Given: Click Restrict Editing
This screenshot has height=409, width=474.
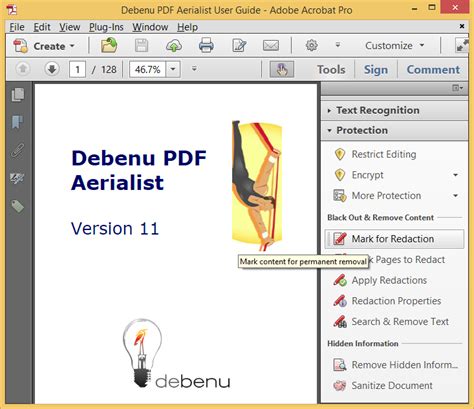Looking at the screenshot, I should (x=384, y=154).
